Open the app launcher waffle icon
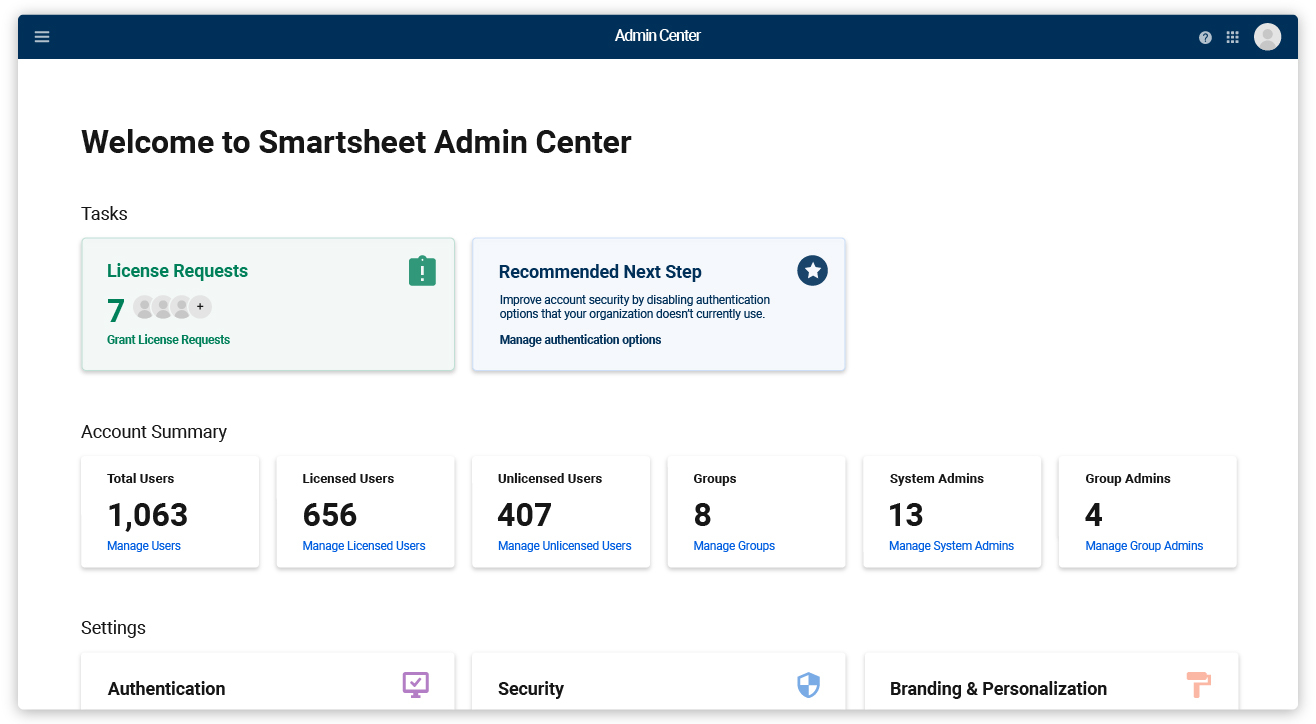This screenshot has width=1316, height=724. 1232,36
